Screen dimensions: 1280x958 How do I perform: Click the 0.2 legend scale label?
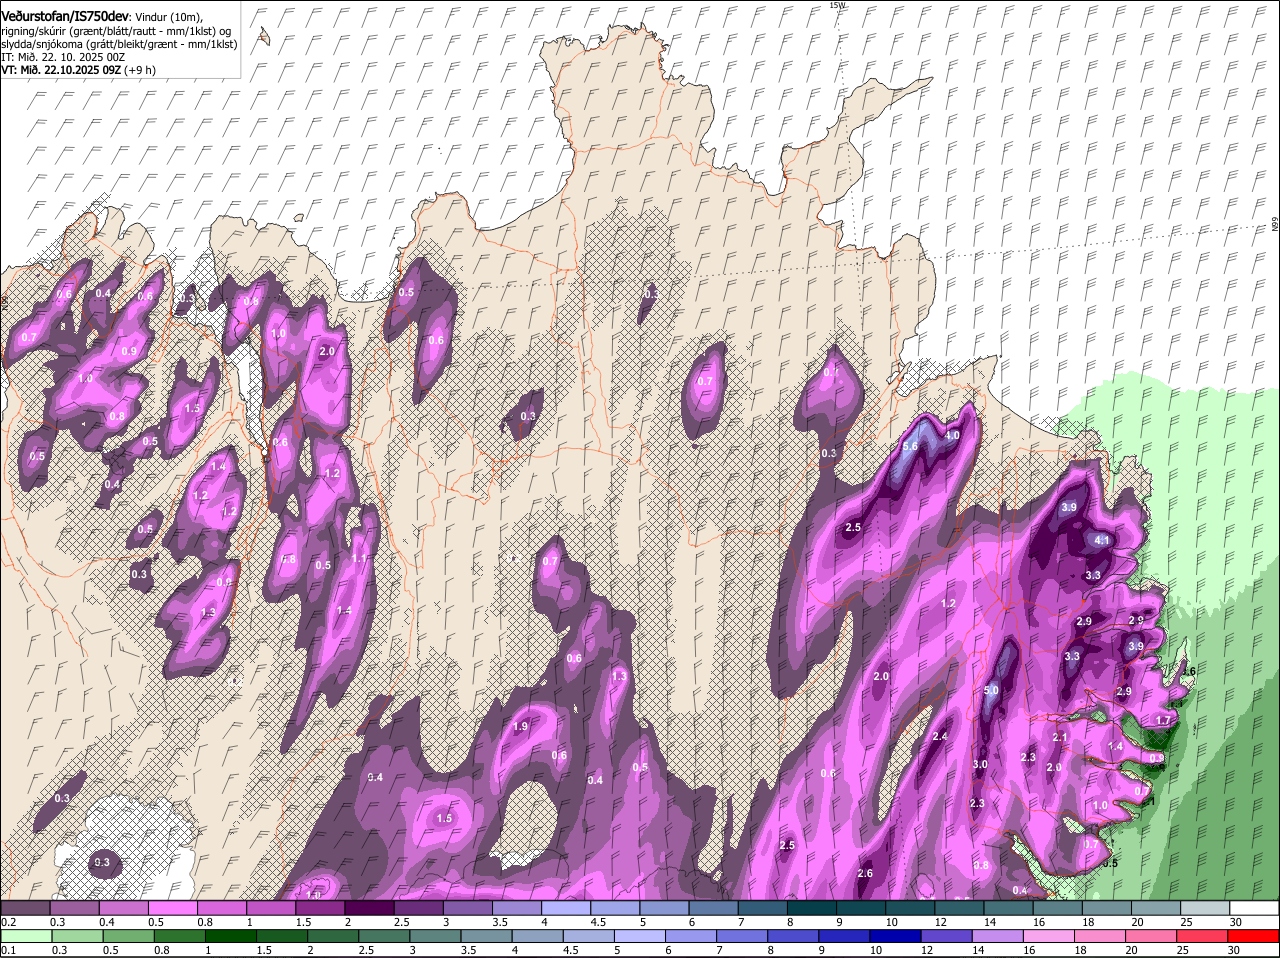pos(8,921)
